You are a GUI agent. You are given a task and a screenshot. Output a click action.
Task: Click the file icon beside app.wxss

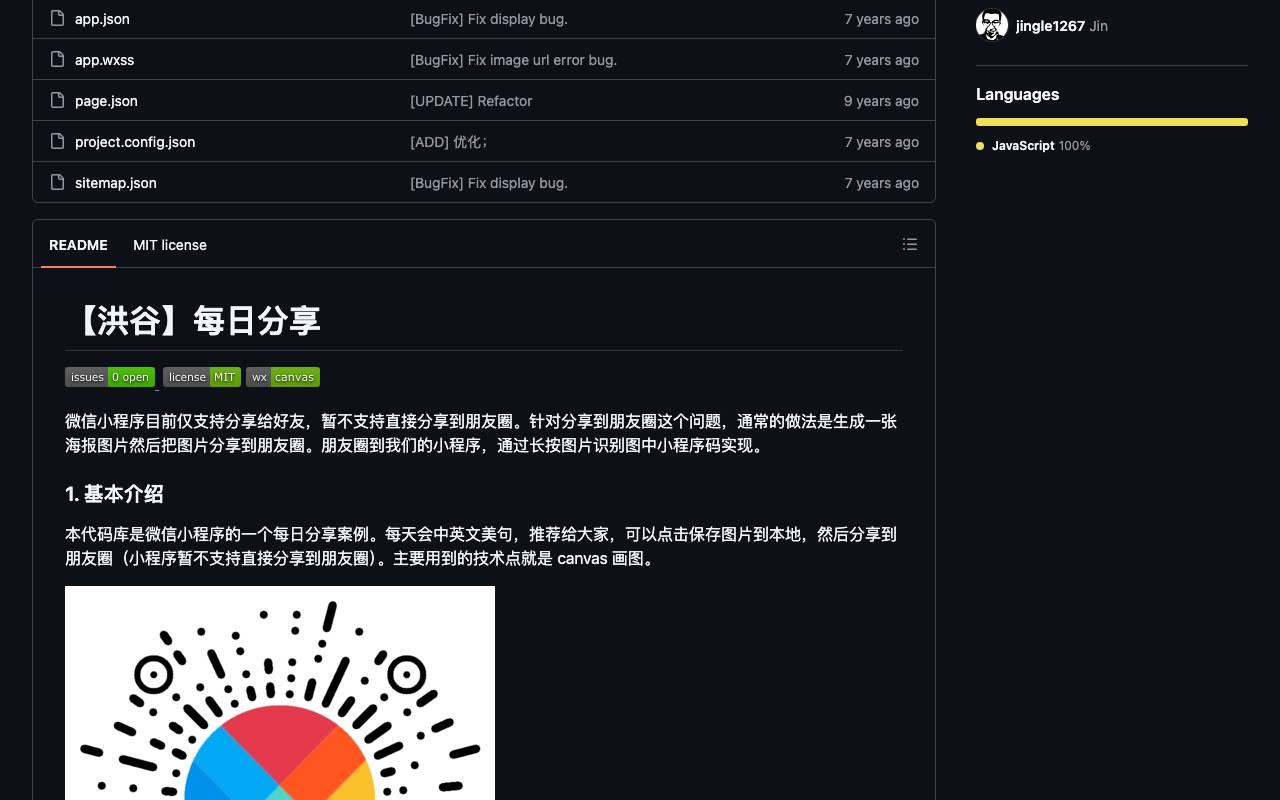pos(57,59)
